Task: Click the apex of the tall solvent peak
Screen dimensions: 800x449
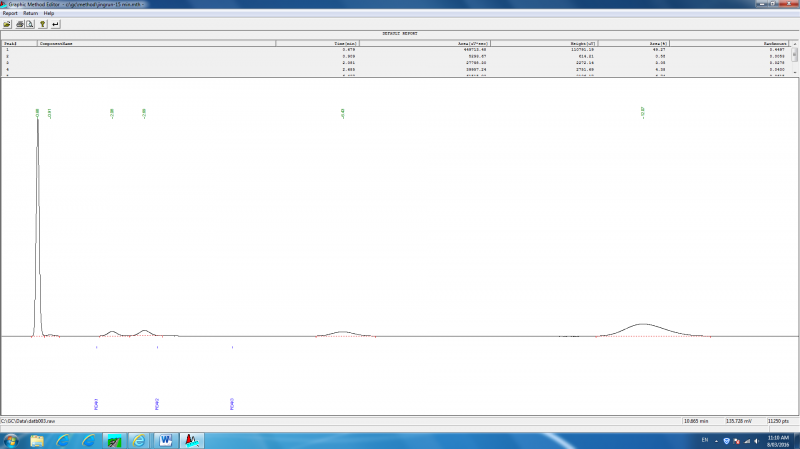Action: (37, 121)
